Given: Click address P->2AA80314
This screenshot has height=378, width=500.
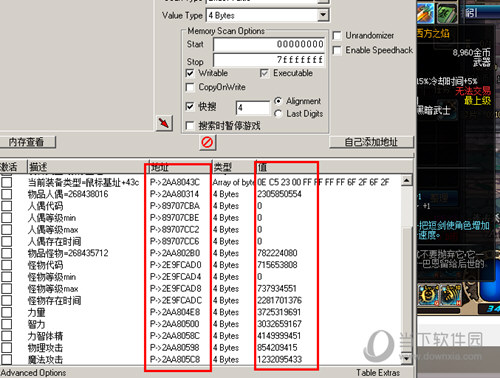Looking at the screenshot, I should (174, 194).
